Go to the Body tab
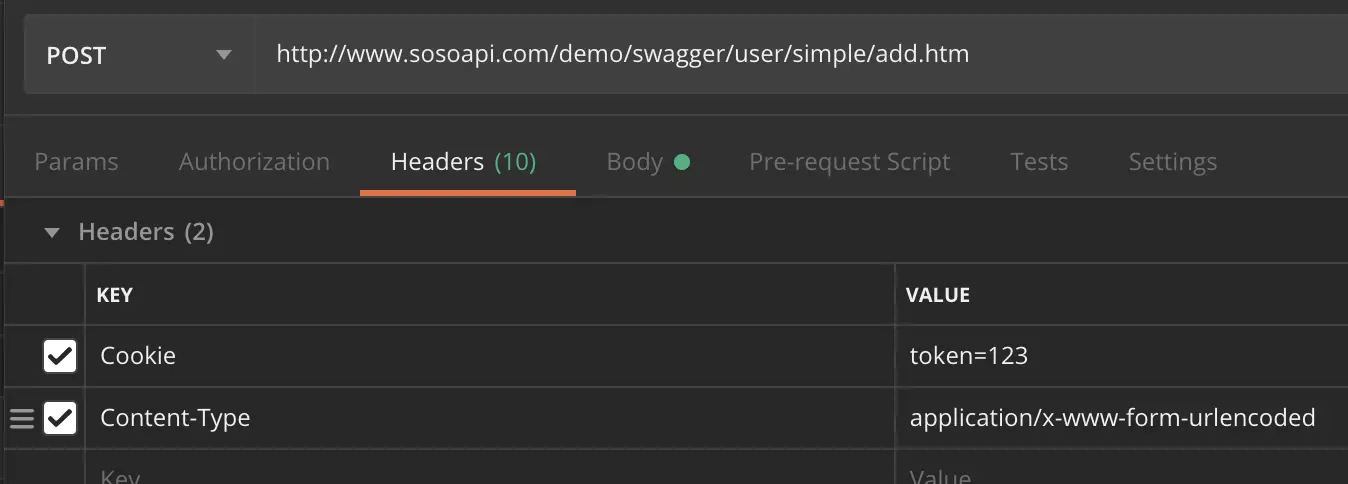Screen dimensions: 1348x484 tap(648, 162)
